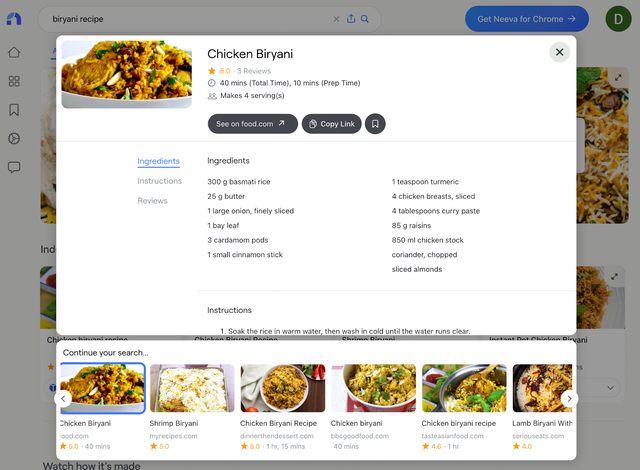Click the magnifier search icon

point(365,19)
